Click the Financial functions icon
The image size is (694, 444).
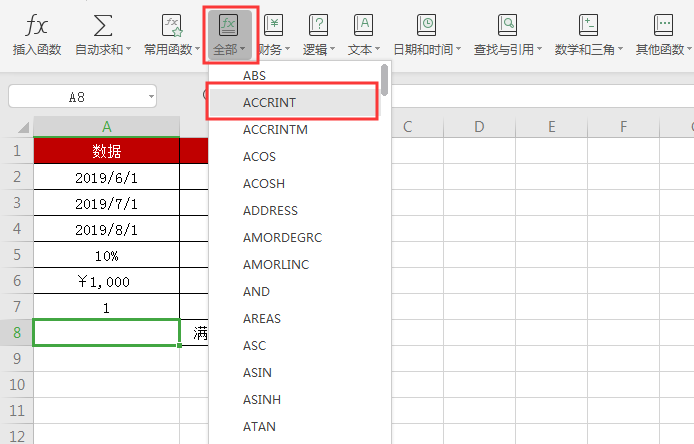pos(272,25)
